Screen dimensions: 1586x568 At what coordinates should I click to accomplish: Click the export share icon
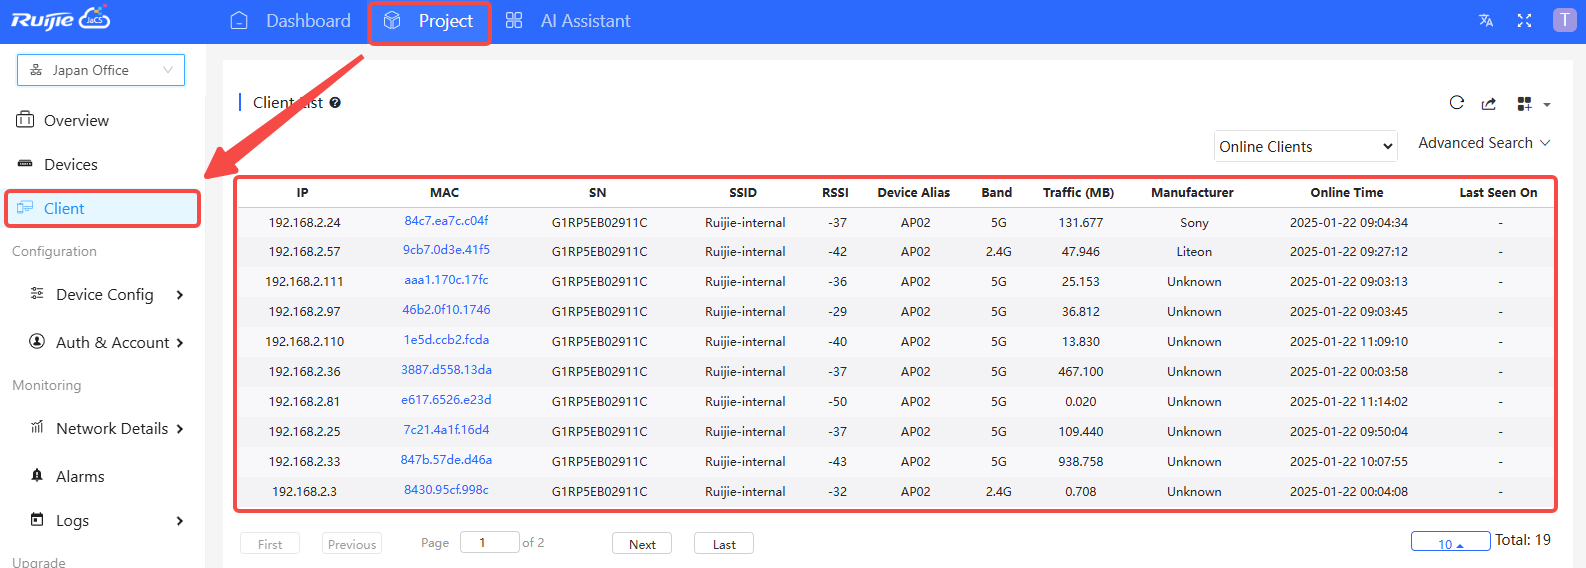tap(1489, 104)
